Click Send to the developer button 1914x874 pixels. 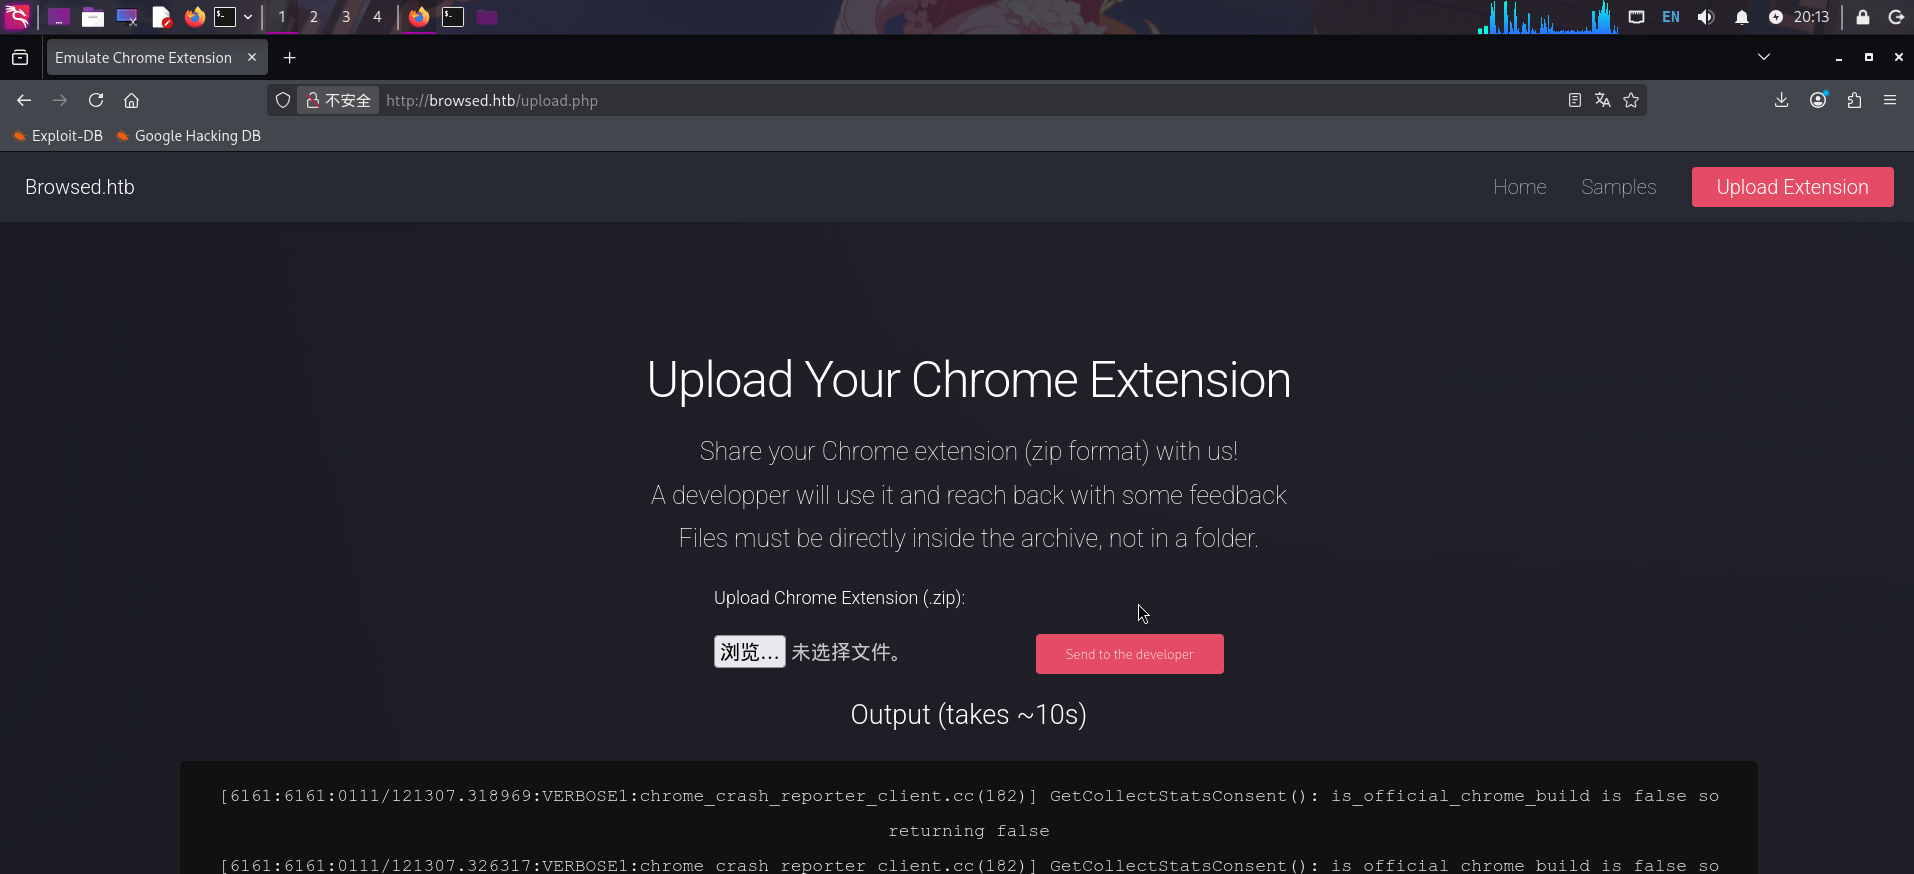click(x=1129, y=654)
